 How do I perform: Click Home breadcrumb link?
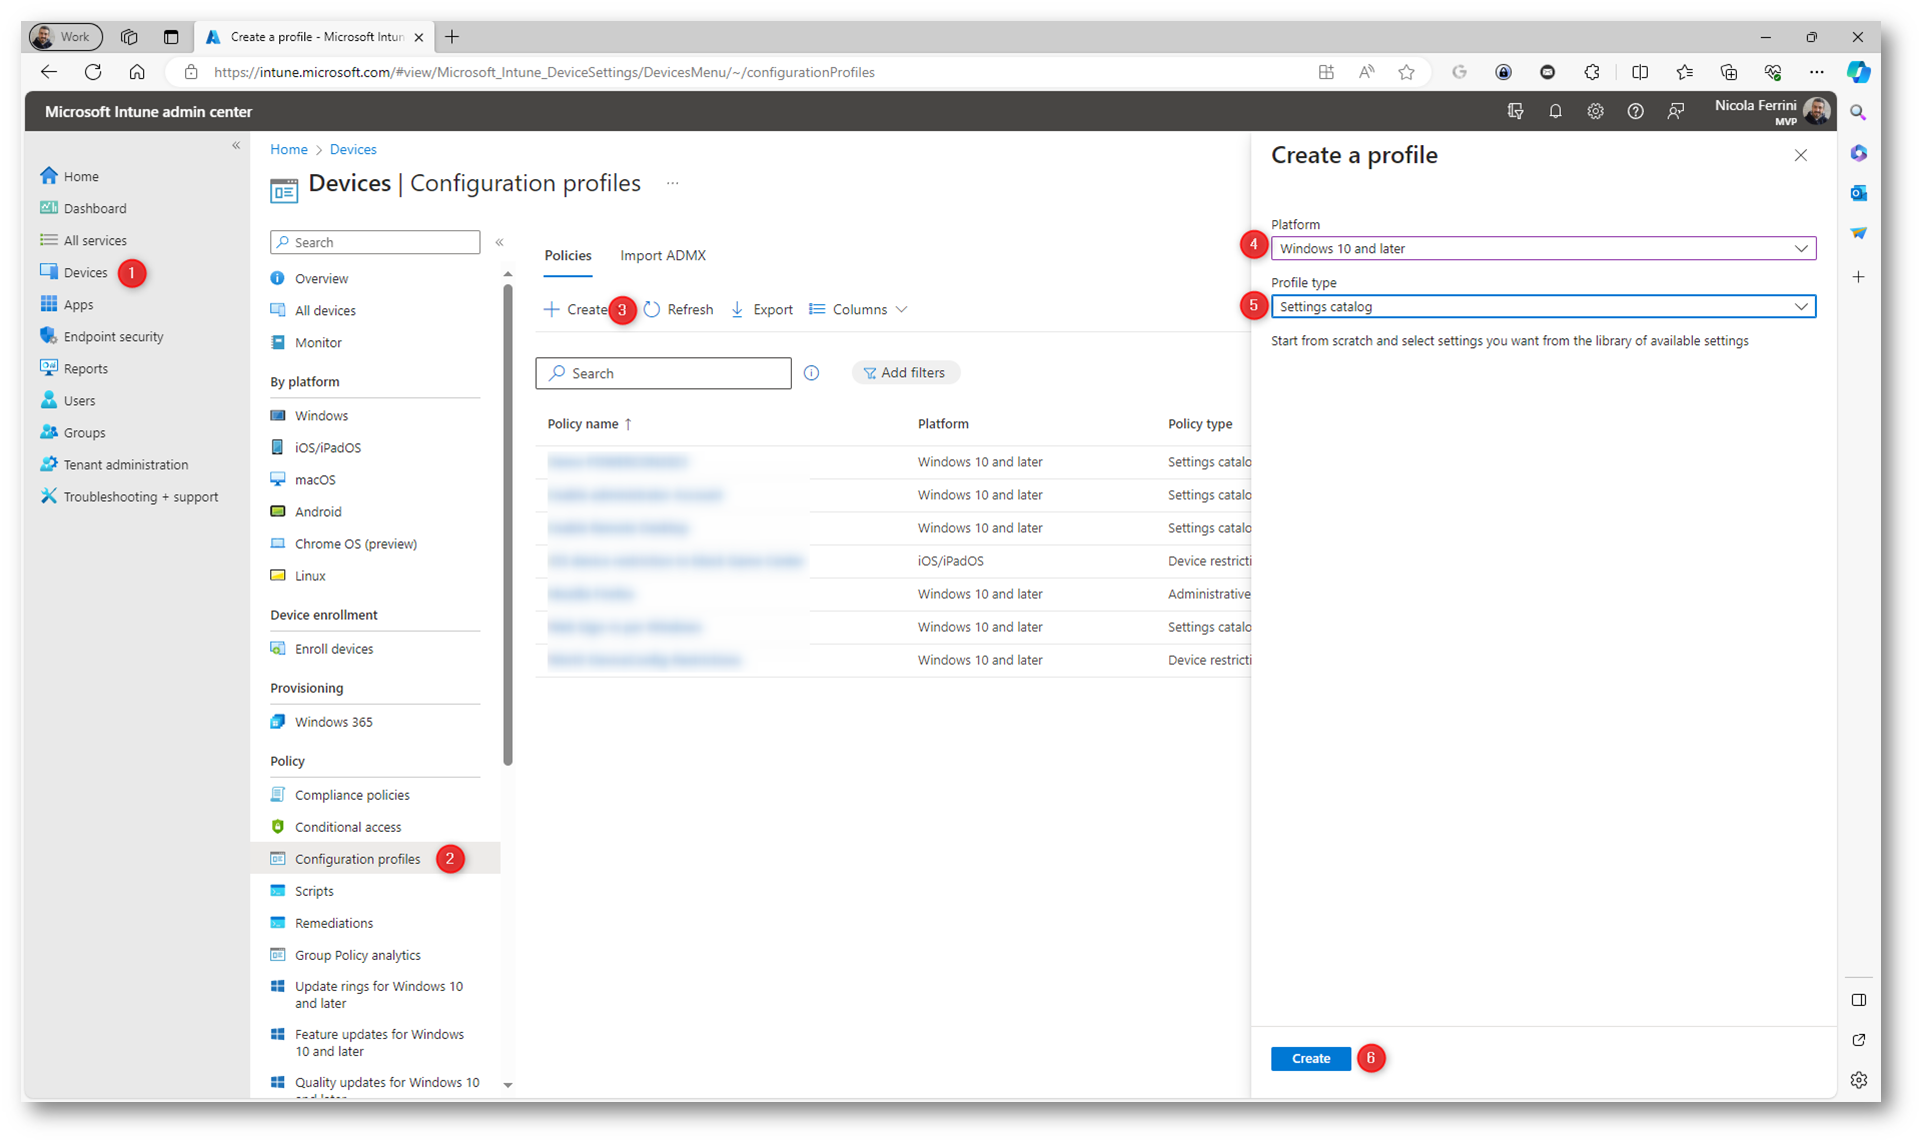pyautogui.click(x=288, y=149)
